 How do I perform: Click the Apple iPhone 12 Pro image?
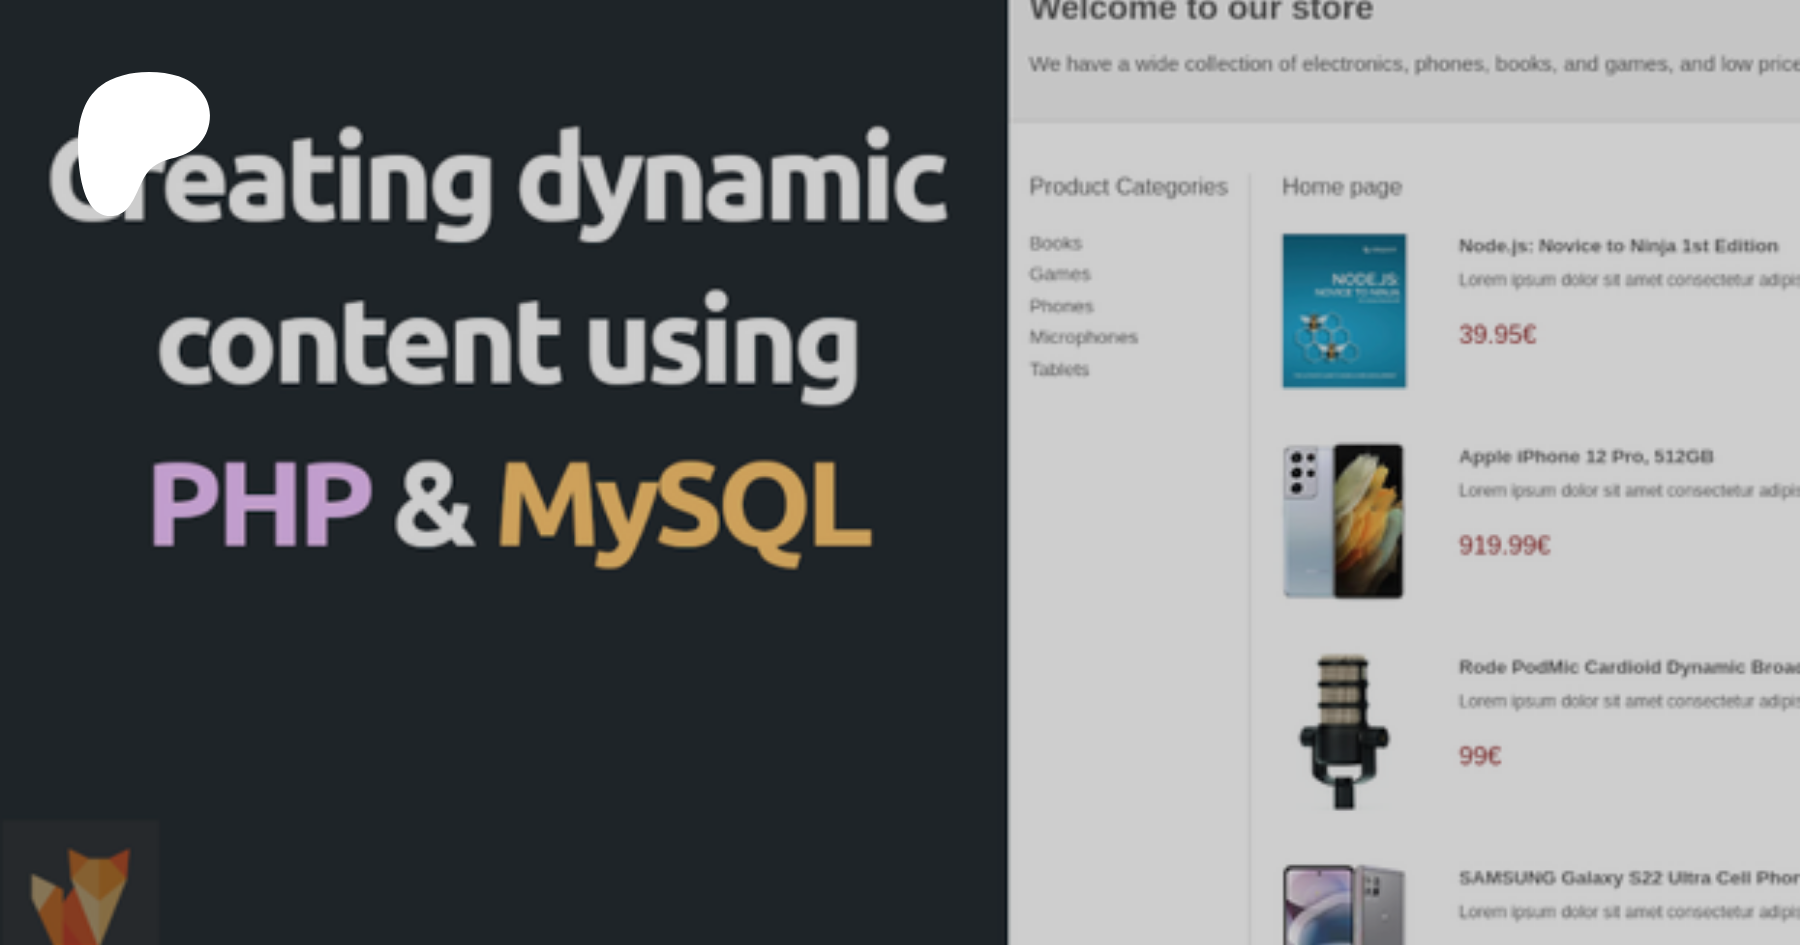[1344, 521]
